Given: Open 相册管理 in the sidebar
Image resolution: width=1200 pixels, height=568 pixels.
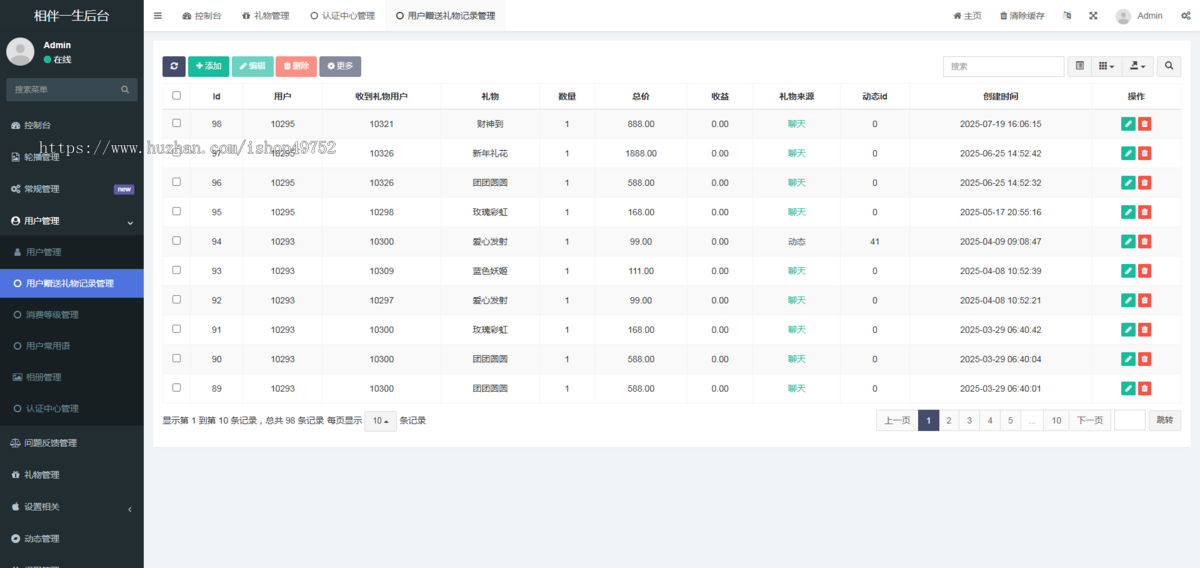Looking at the screenshot, I should (x=71, y=377).
